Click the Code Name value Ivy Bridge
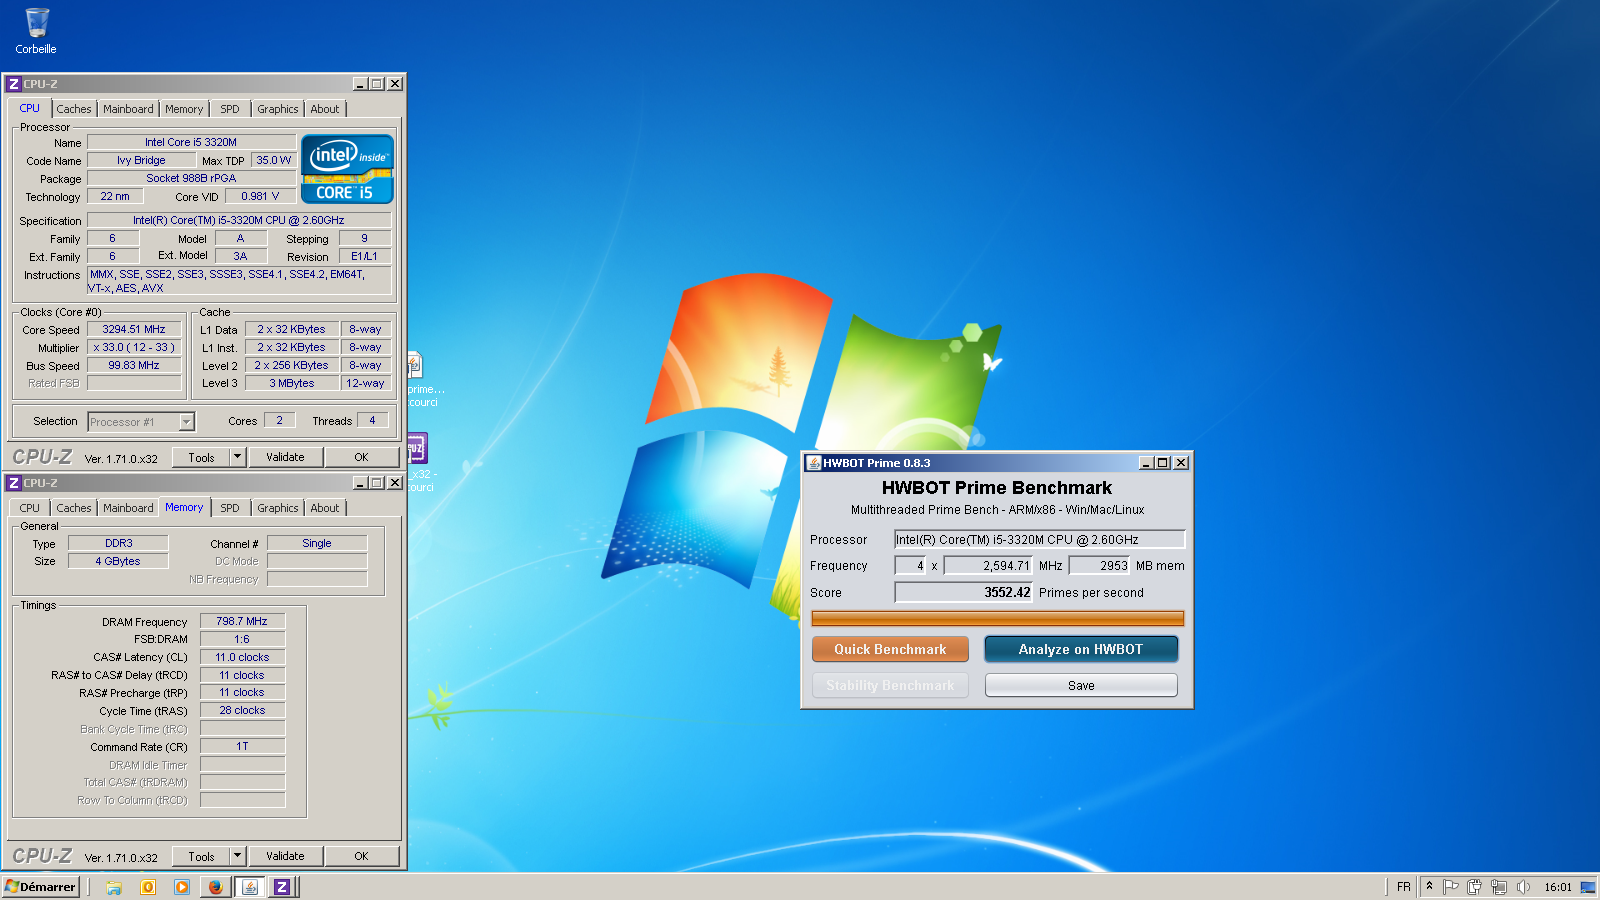 pyautogui.click(x=141, y=160)
